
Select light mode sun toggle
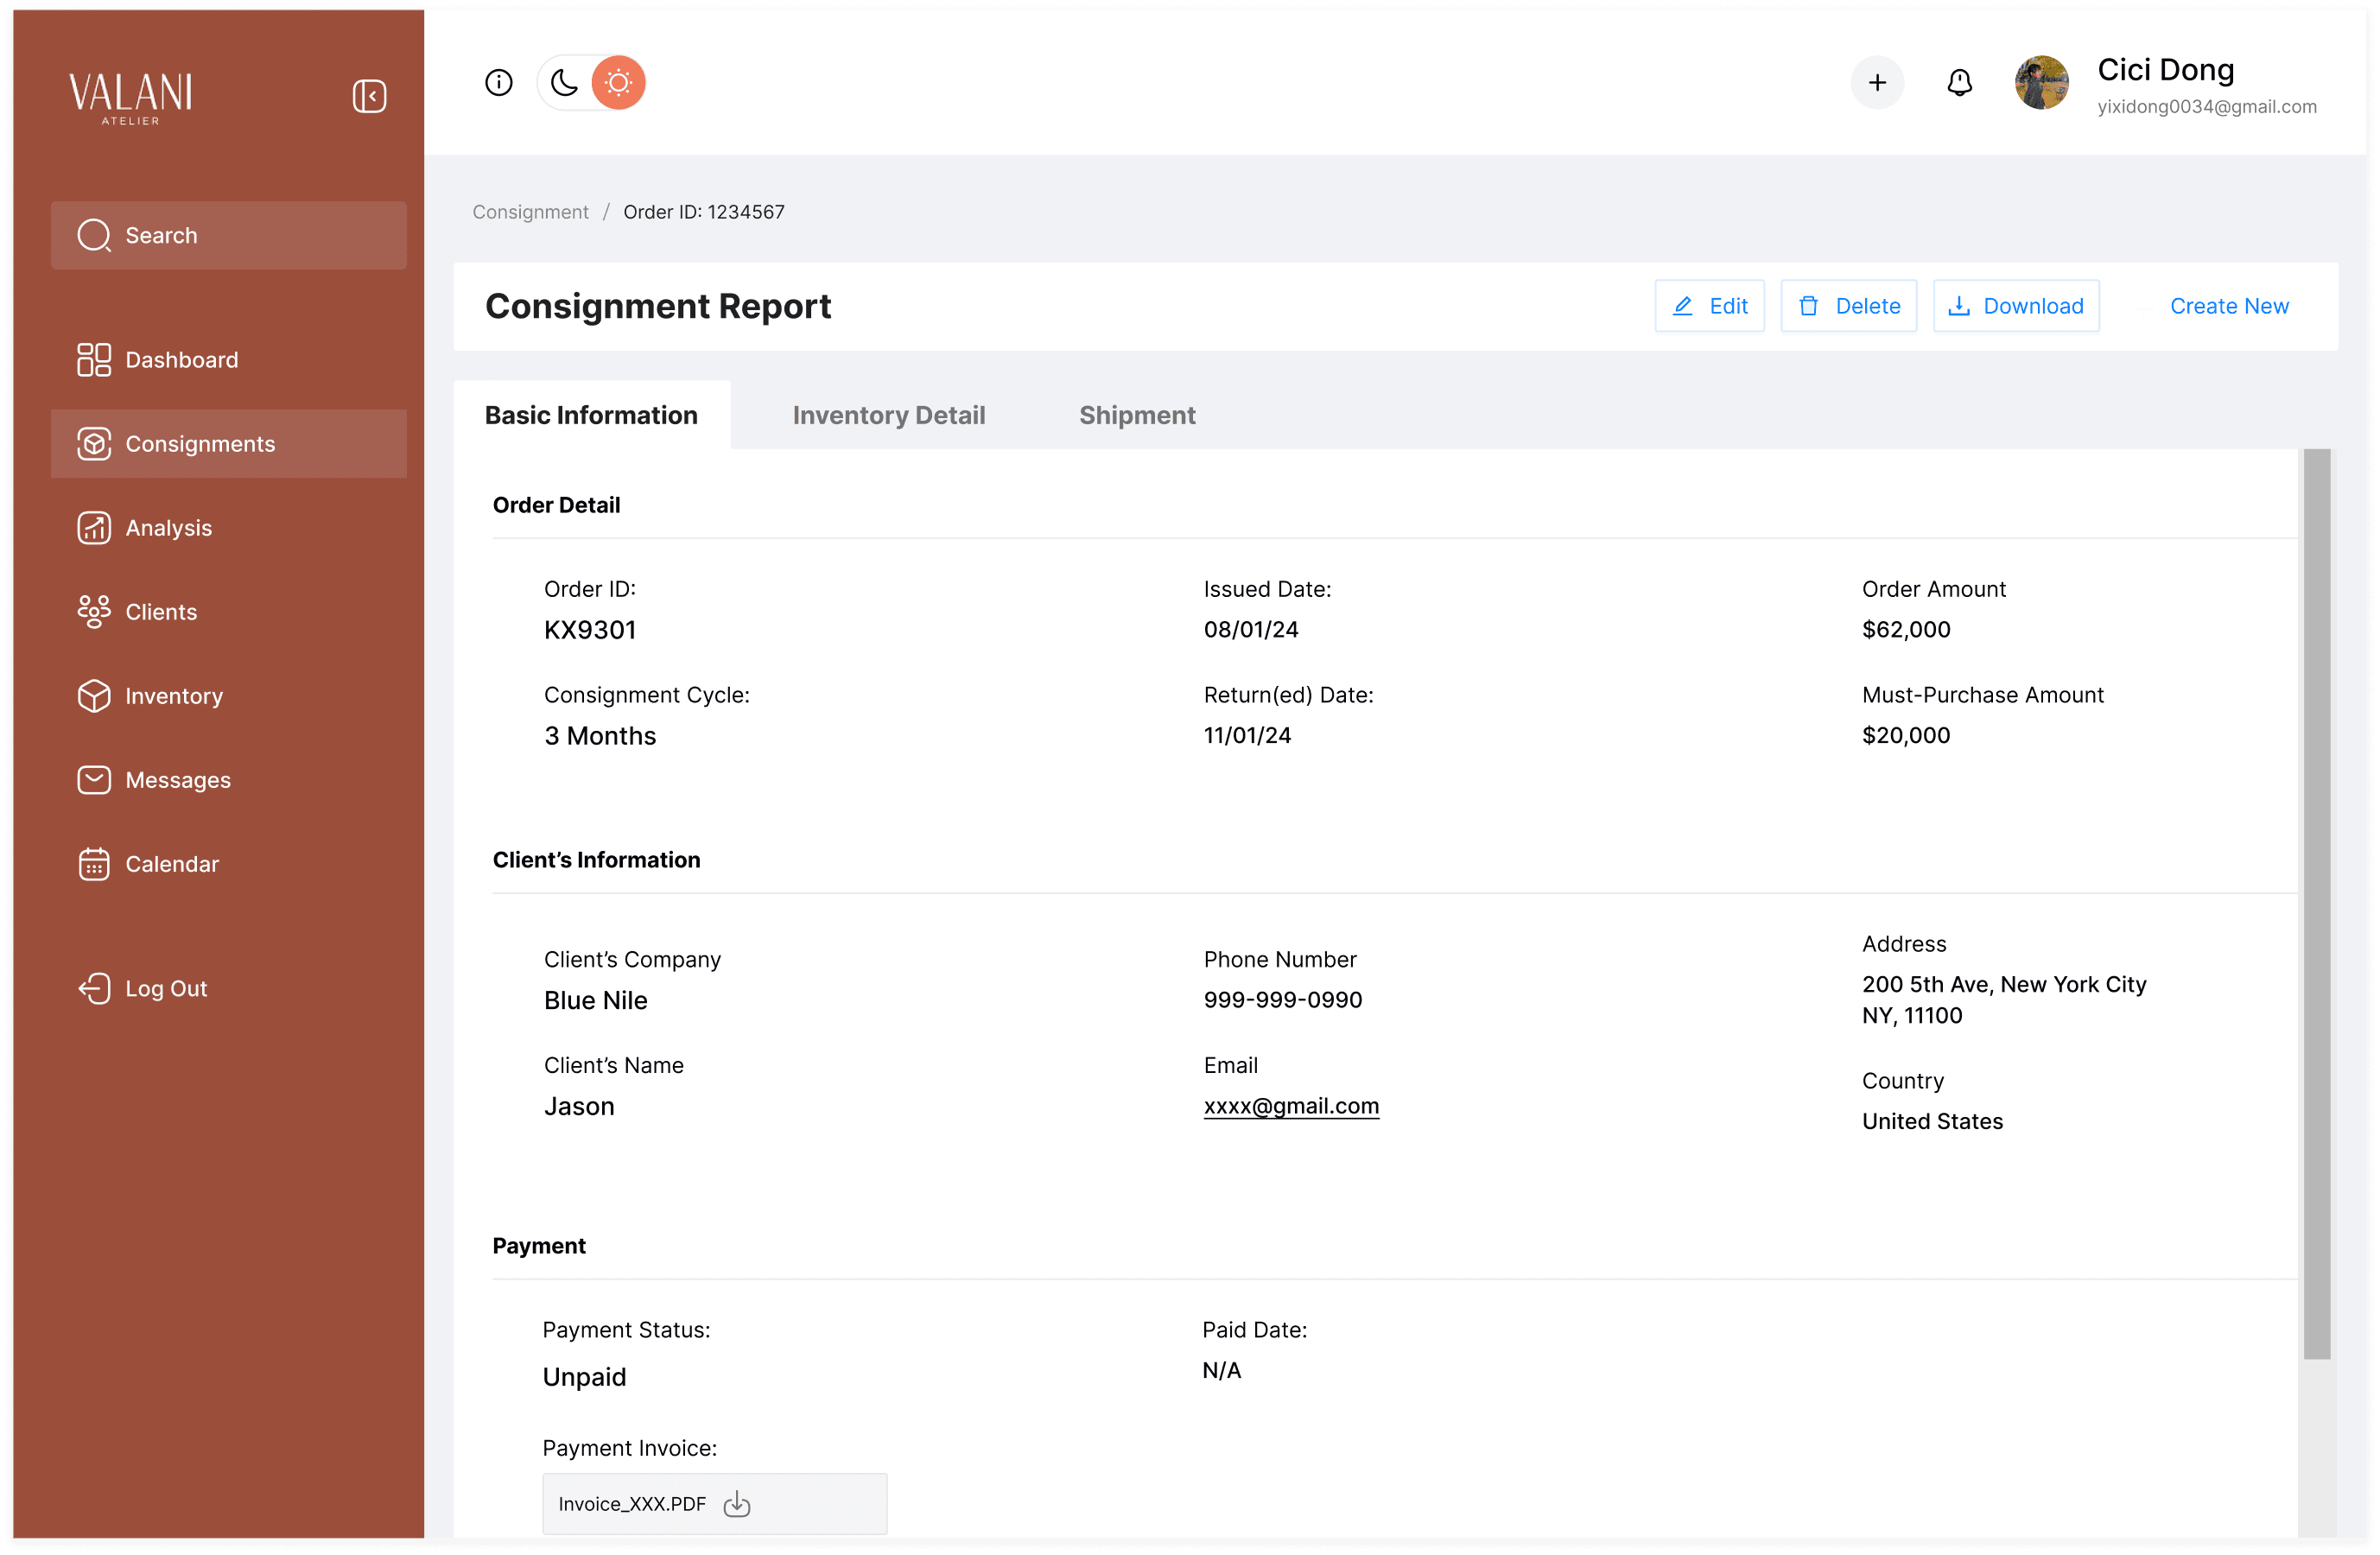pyautogui.click(x=618, y=82)
